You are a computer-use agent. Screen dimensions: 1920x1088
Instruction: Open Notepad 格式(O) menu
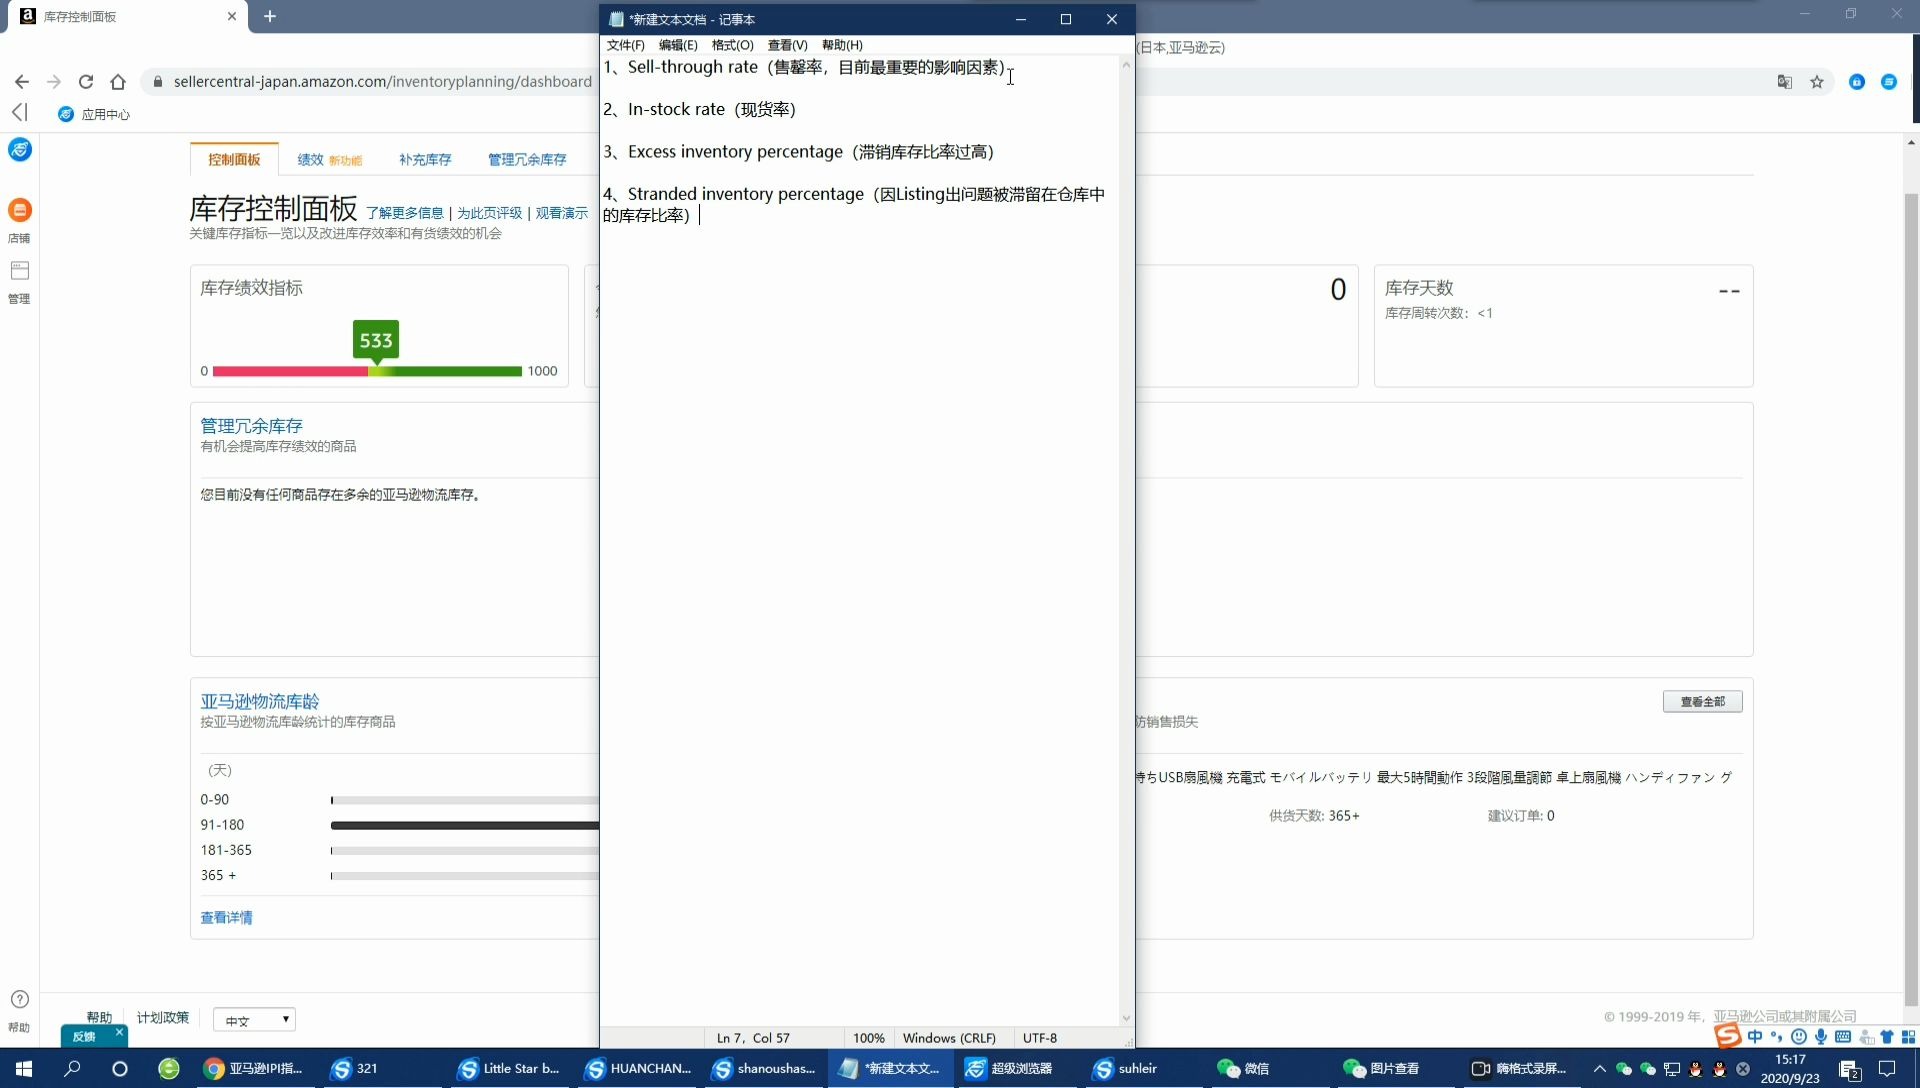(732, 45)
